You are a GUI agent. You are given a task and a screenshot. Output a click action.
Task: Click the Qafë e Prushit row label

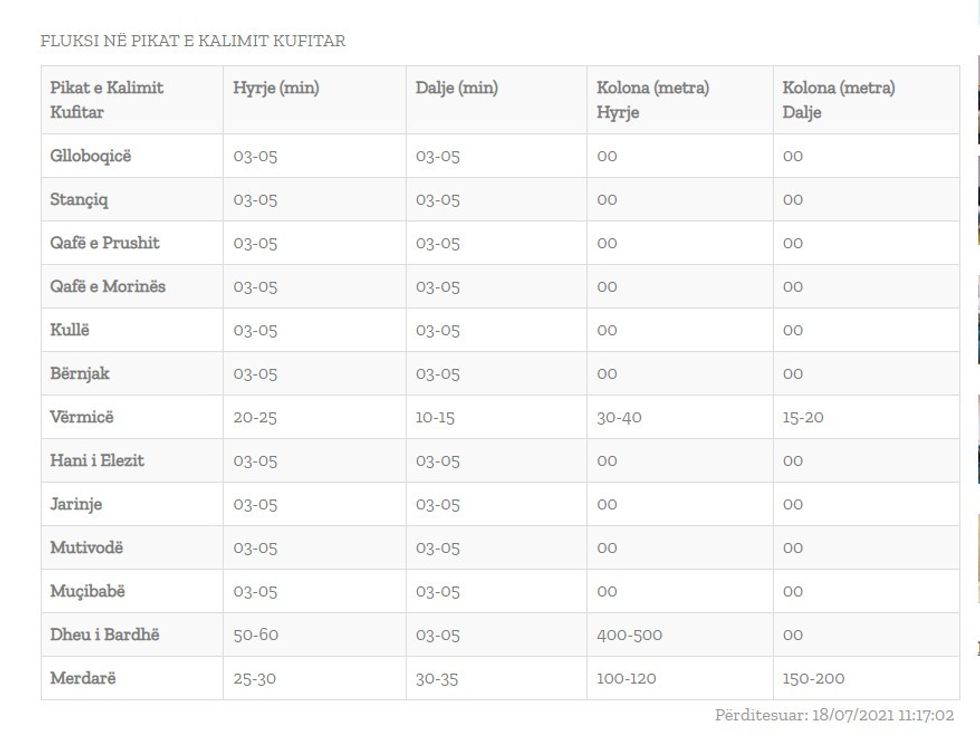[x=105, y=243]
